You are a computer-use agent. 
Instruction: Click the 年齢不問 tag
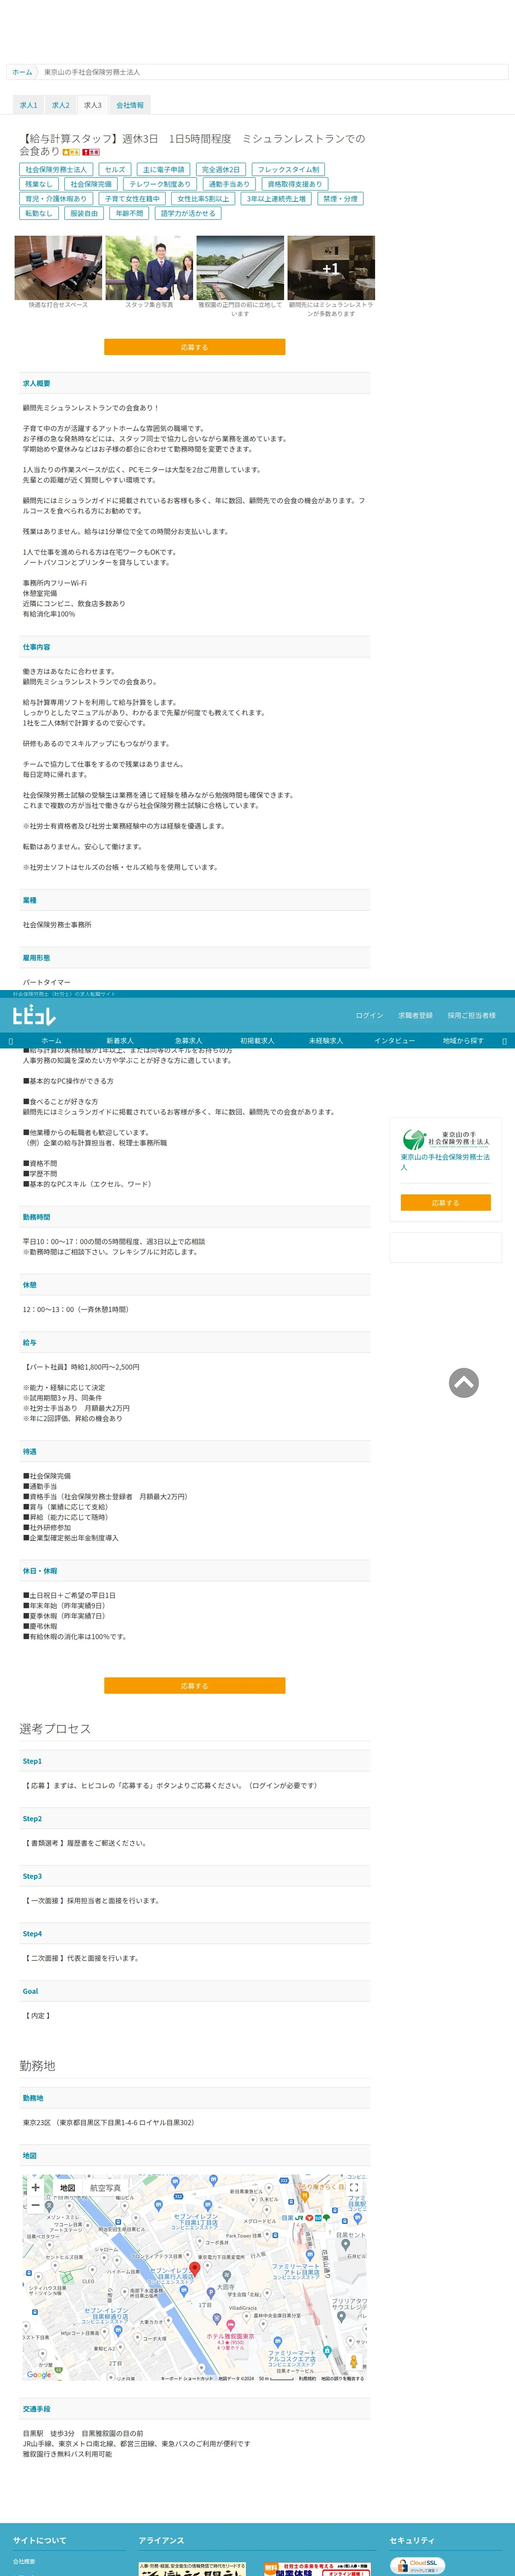tap(129, 213)
